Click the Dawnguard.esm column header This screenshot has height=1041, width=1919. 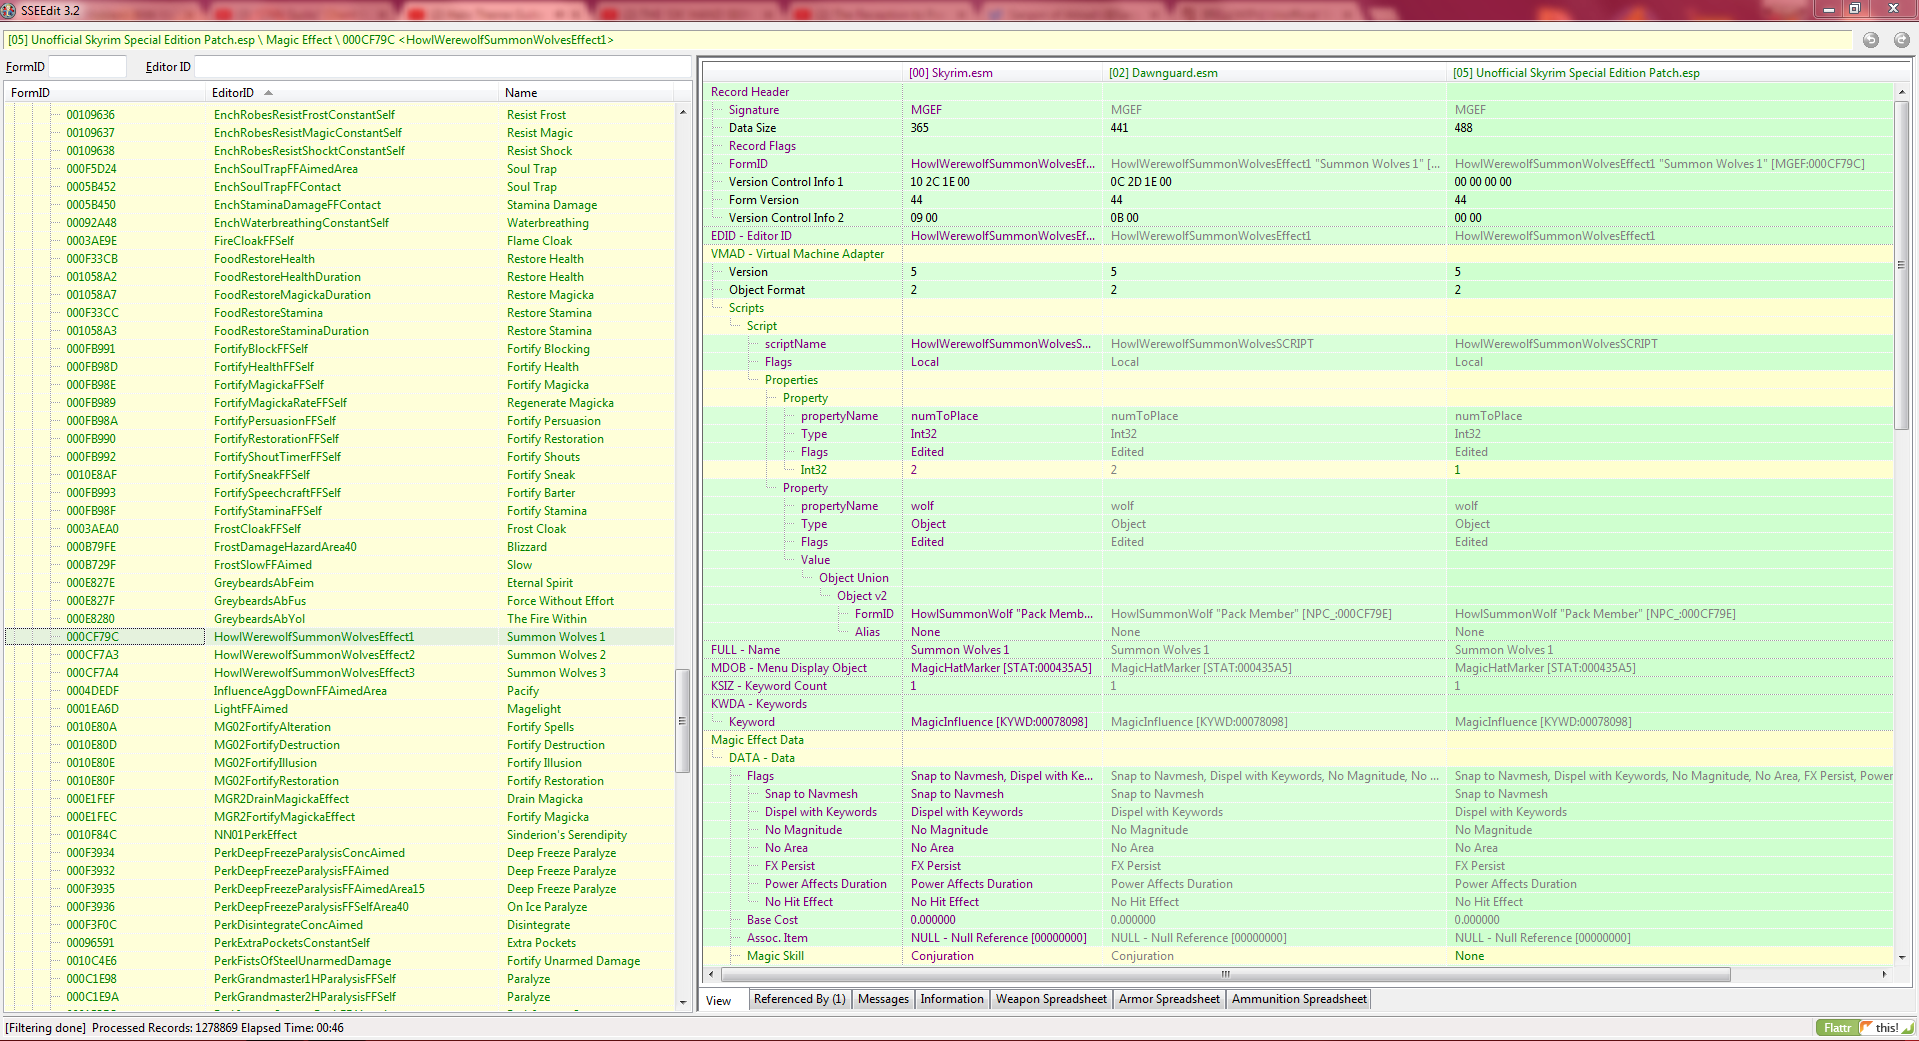coord(1163,73)
